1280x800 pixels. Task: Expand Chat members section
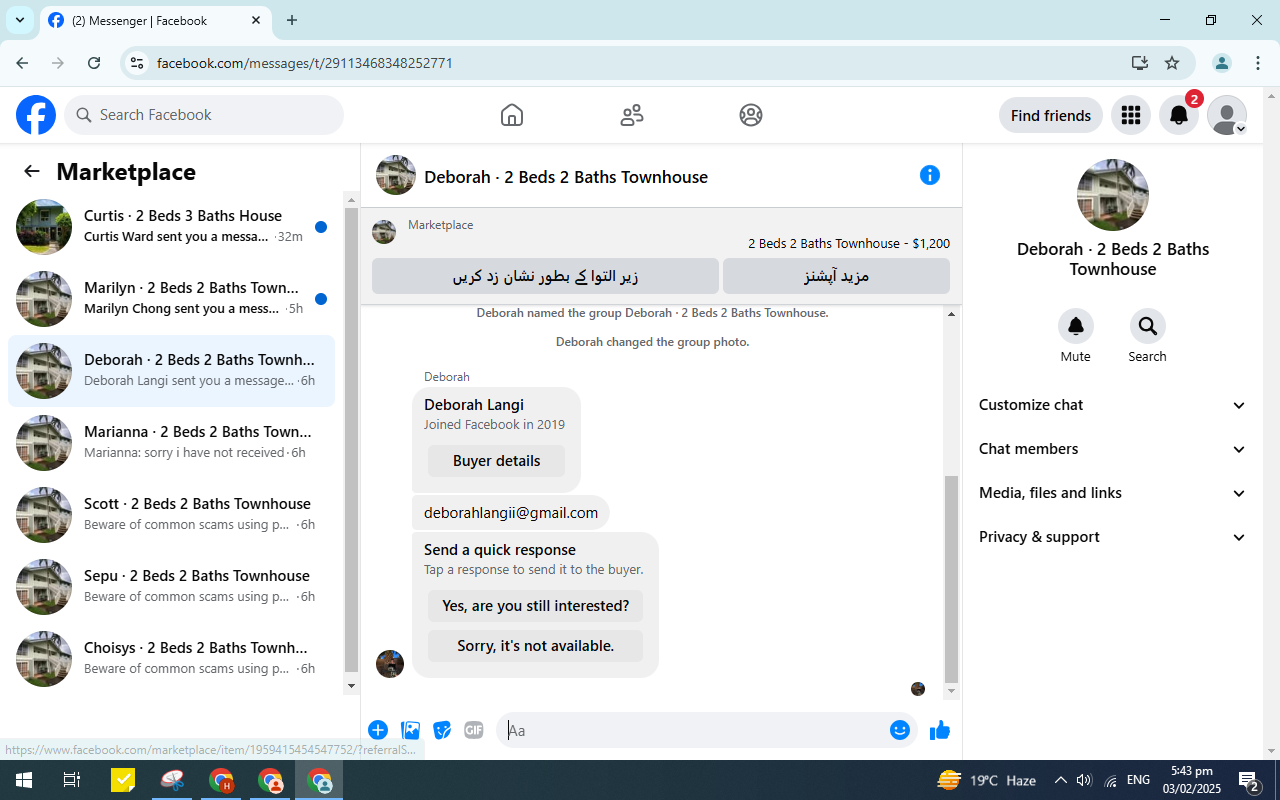(x=1112, y=449)
